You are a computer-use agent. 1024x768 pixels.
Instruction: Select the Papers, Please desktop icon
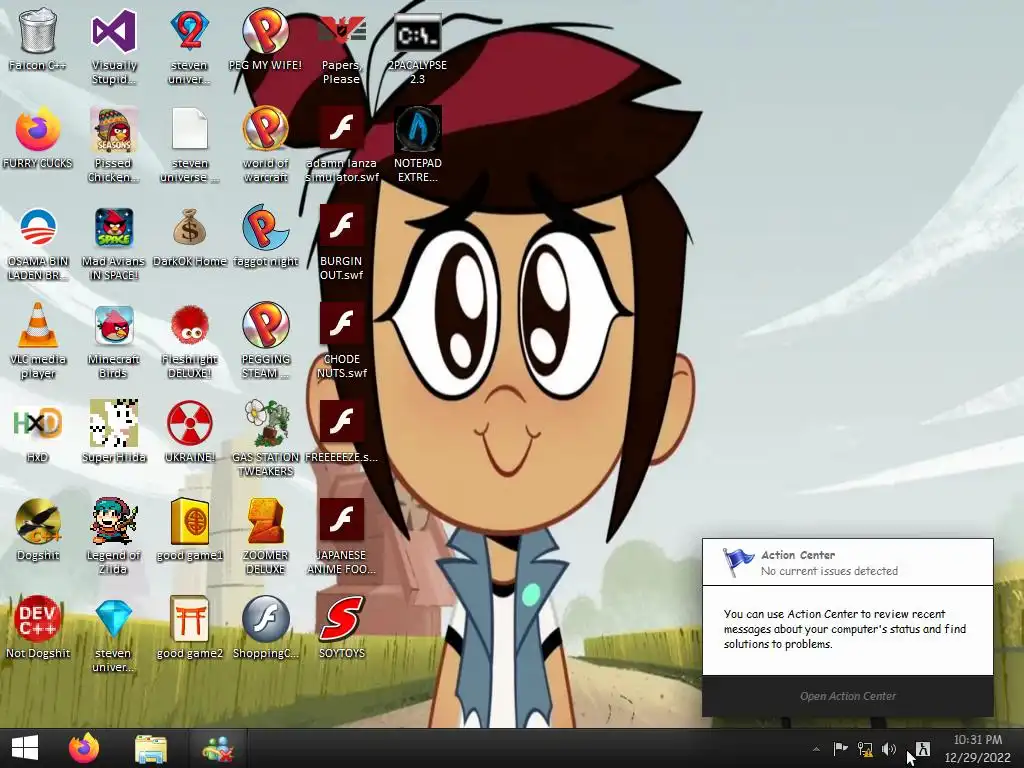click(x=341, y=31)
